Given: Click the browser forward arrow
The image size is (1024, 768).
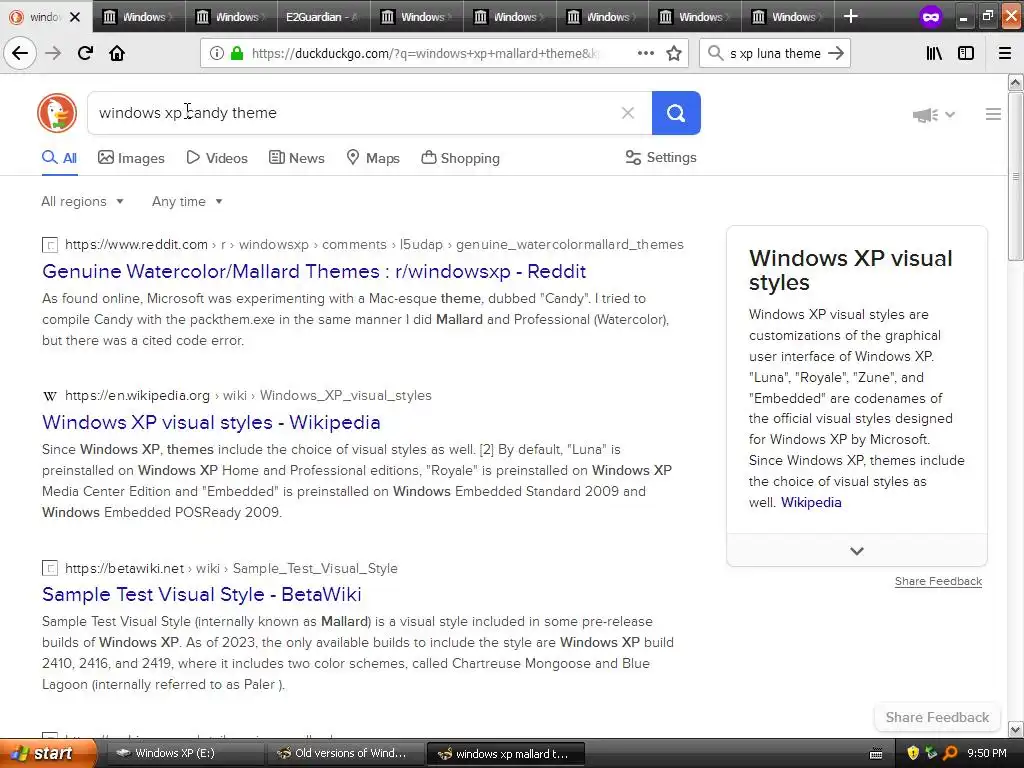Looking at the screenshot, I should pos(53,53).
